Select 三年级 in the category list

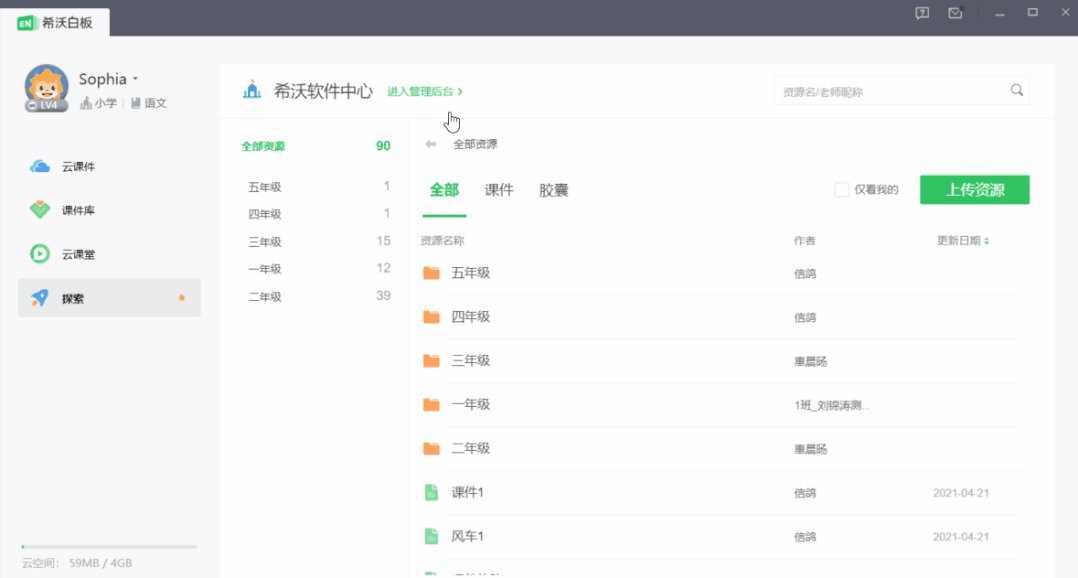(x=265, y=241)
